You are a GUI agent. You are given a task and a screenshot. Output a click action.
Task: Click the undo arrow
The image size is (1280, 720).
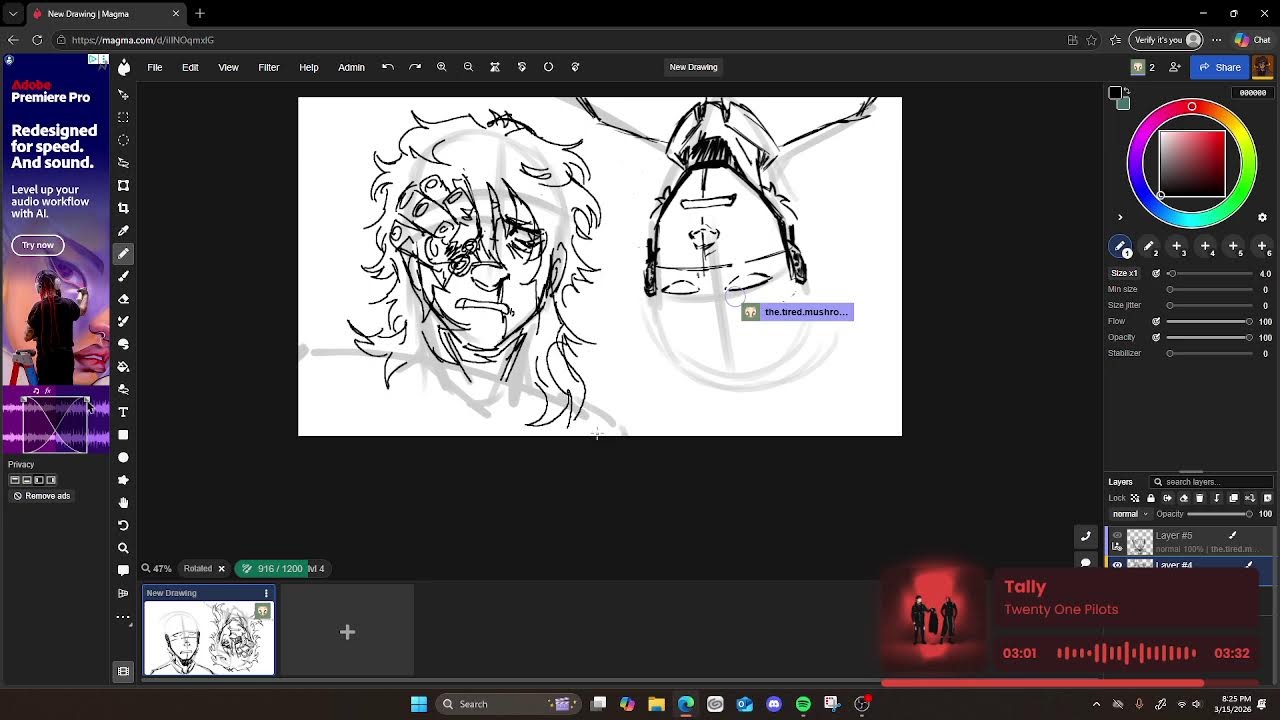pyautogui.click(x=388, y=67)
